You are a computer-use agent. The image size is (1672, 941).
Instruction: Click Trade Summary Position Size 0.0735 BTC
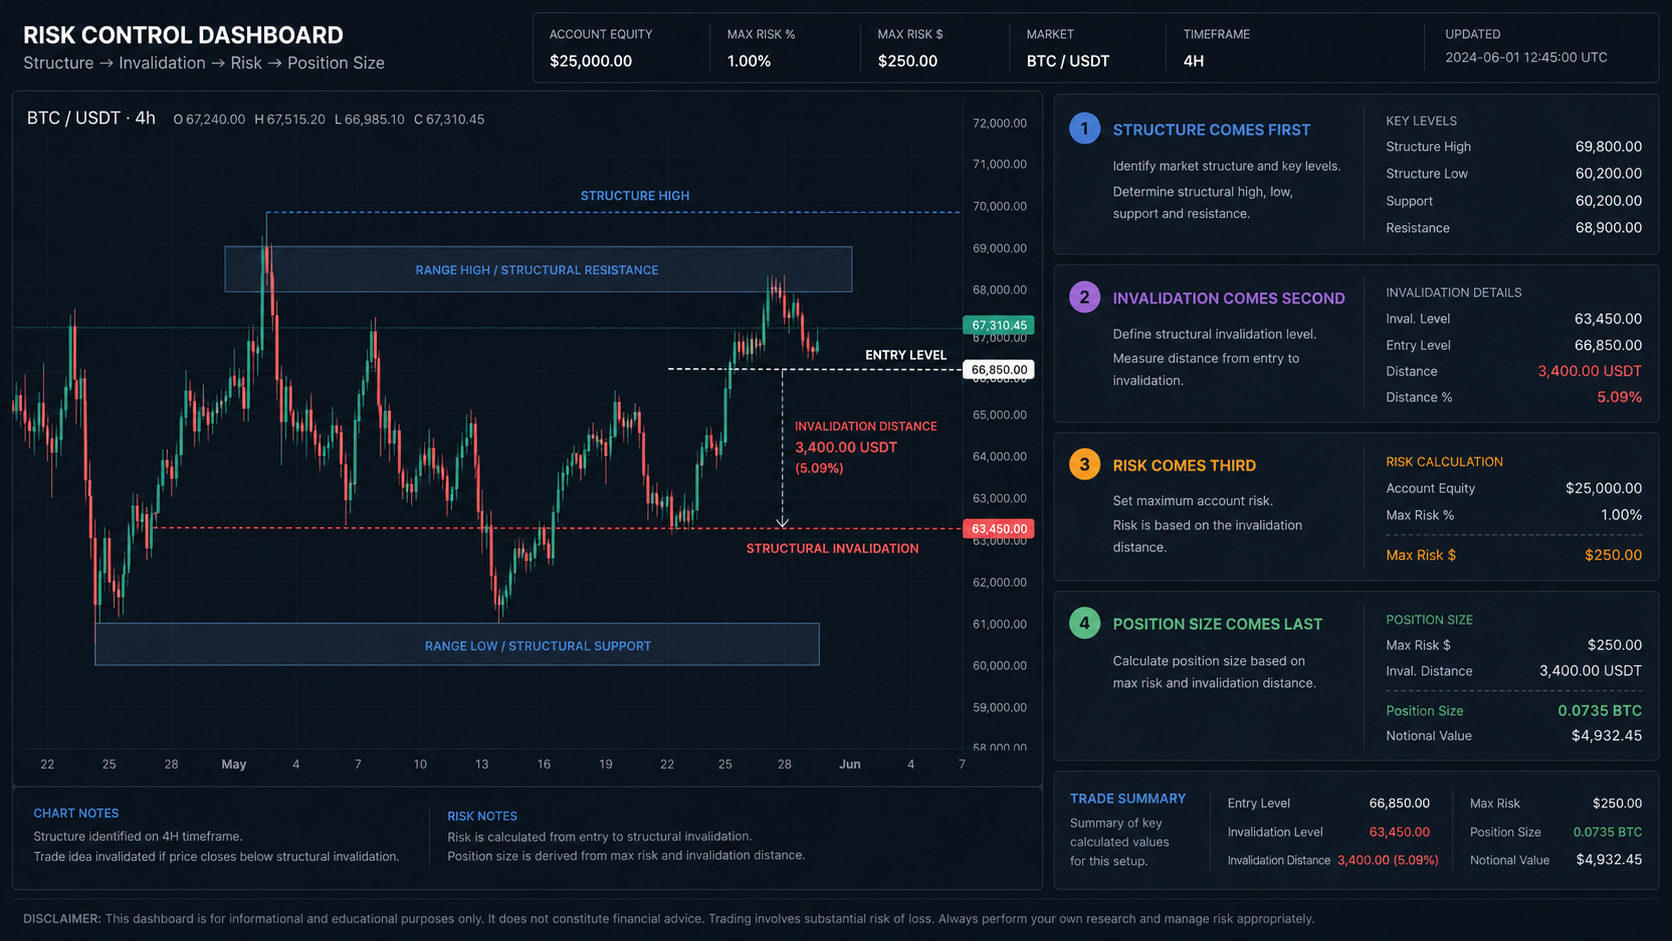pyautogui.click(x=1607, y=832)
